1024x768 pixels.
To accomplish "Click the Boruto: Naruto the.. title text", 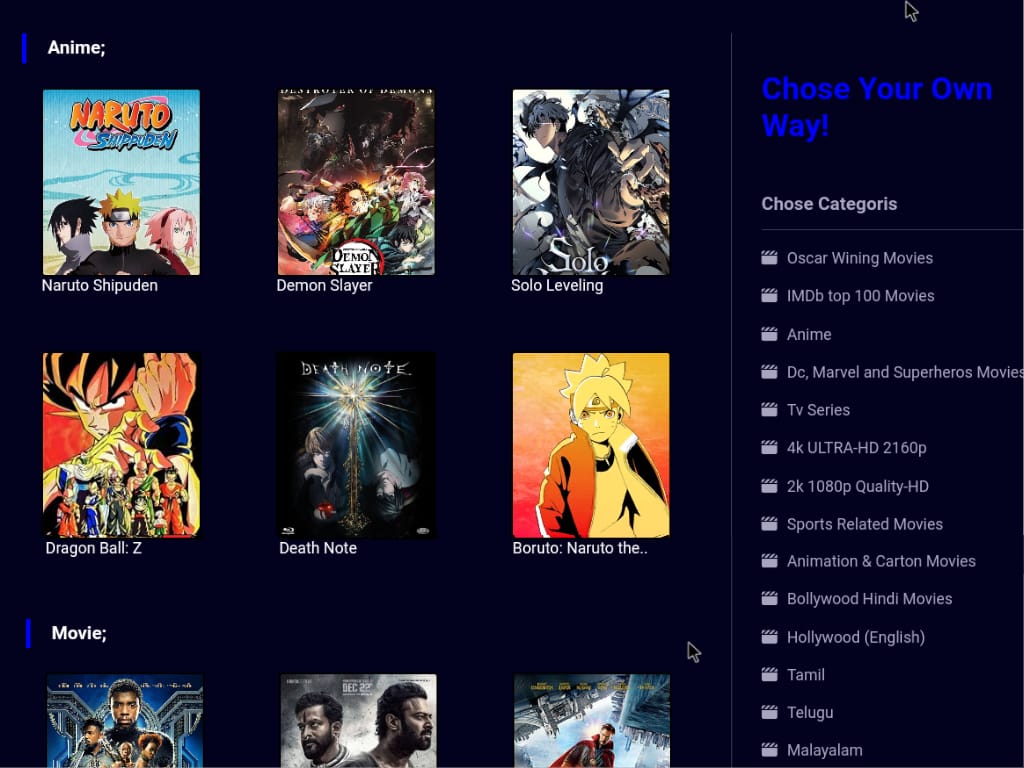I will click(x=580, y=548).
